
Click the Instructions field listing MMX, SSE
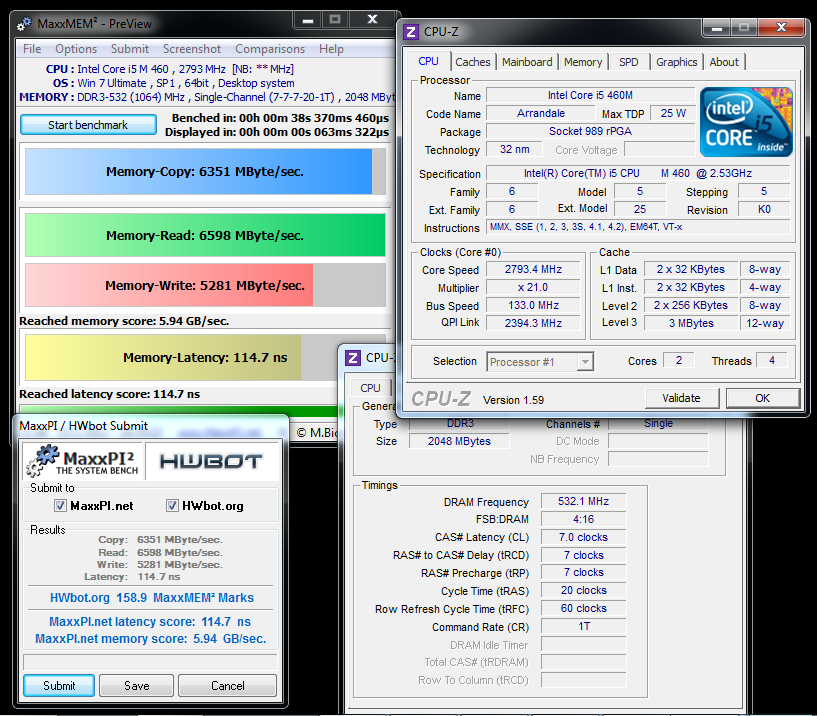coord(638,227)
